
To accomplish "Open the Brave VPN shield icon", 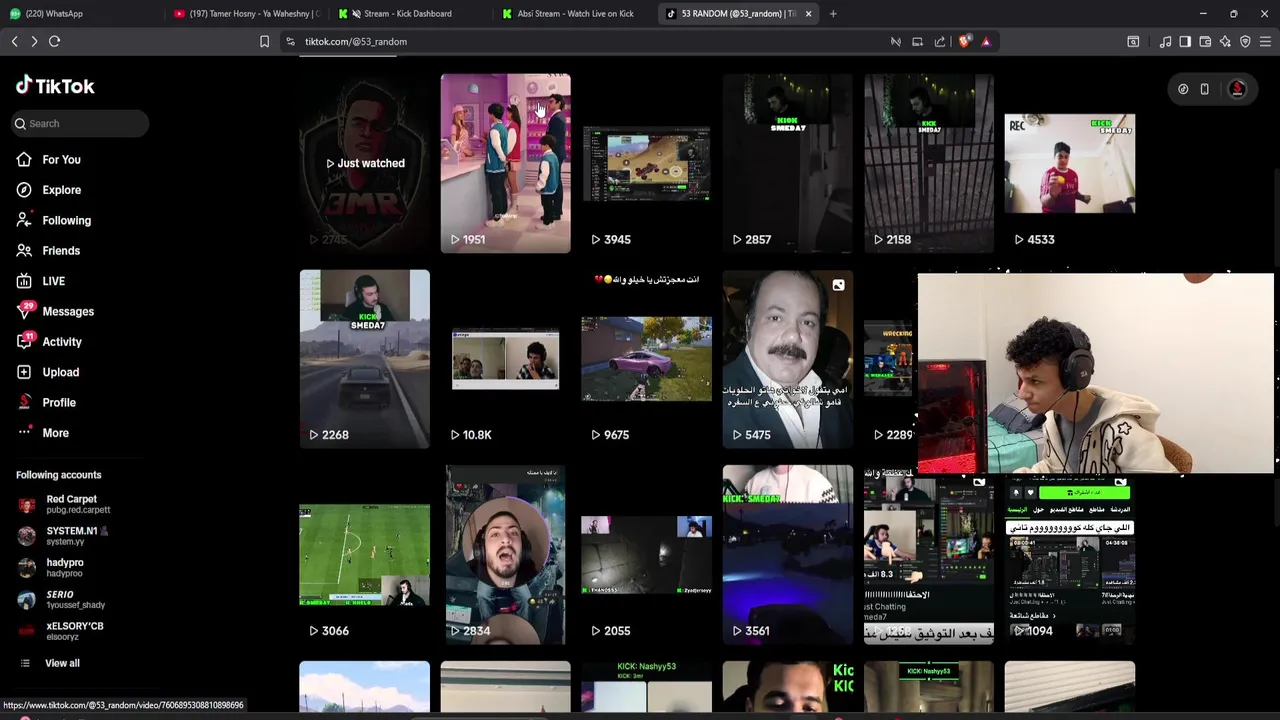I will click(x=1245, y=41).
